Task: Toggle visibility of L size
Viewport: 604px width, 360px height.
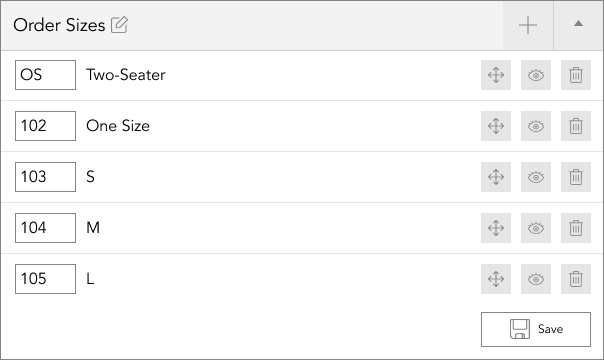Action: pyautogui.click(x=536, y=279)
